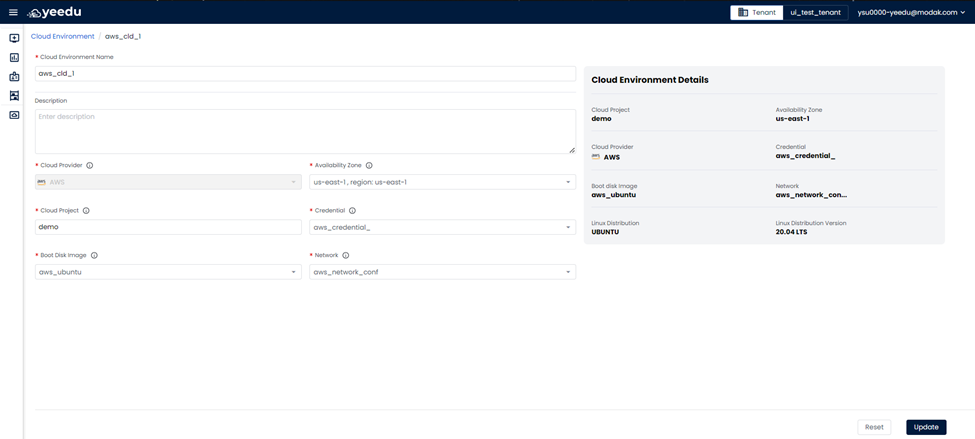Focus the Cloud Environment Name field
The height and width of the screenshot is (439, 975).
[305, 73]
